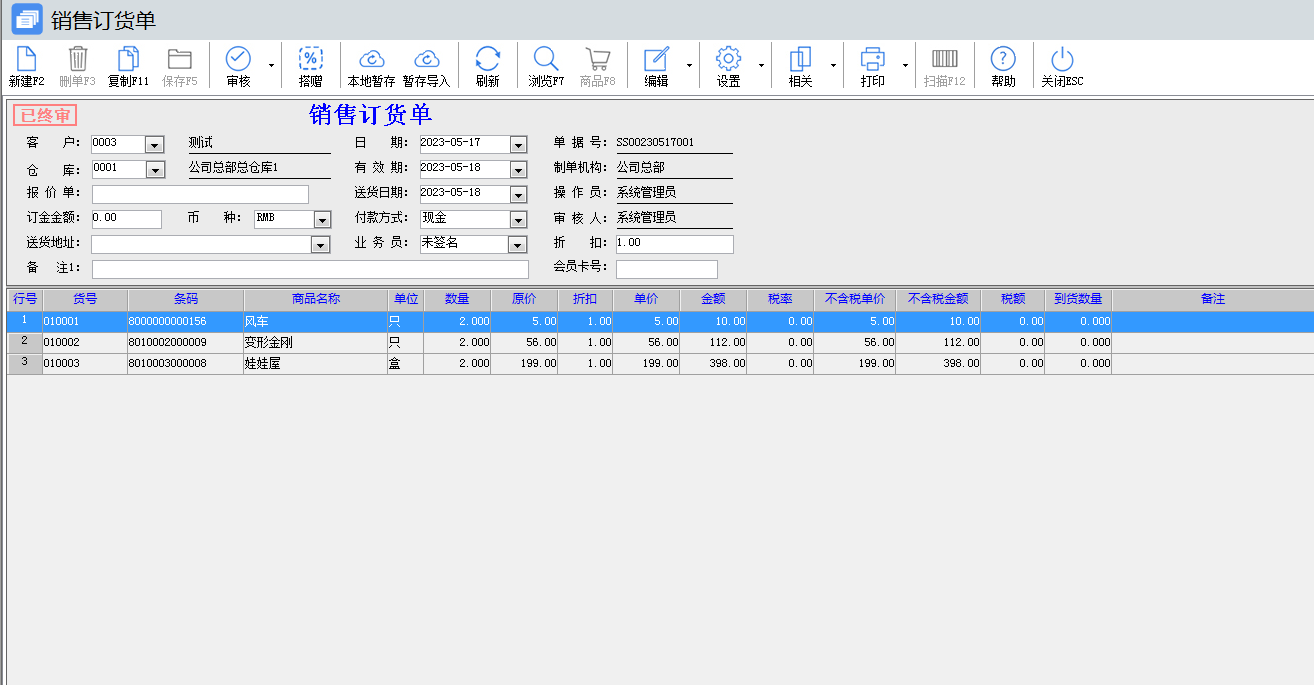Click the 审核 approve checkmark icon
Screen dimensions: 1314x685
pos(238,60)
